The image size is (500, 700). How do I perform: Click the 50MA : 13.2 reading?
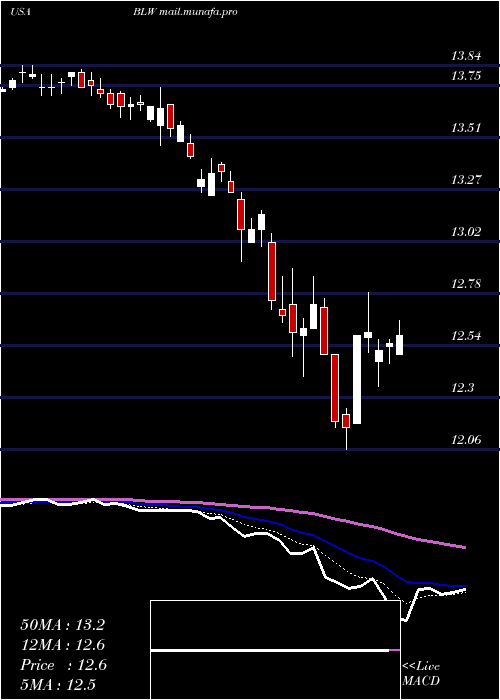pos(62,625)
